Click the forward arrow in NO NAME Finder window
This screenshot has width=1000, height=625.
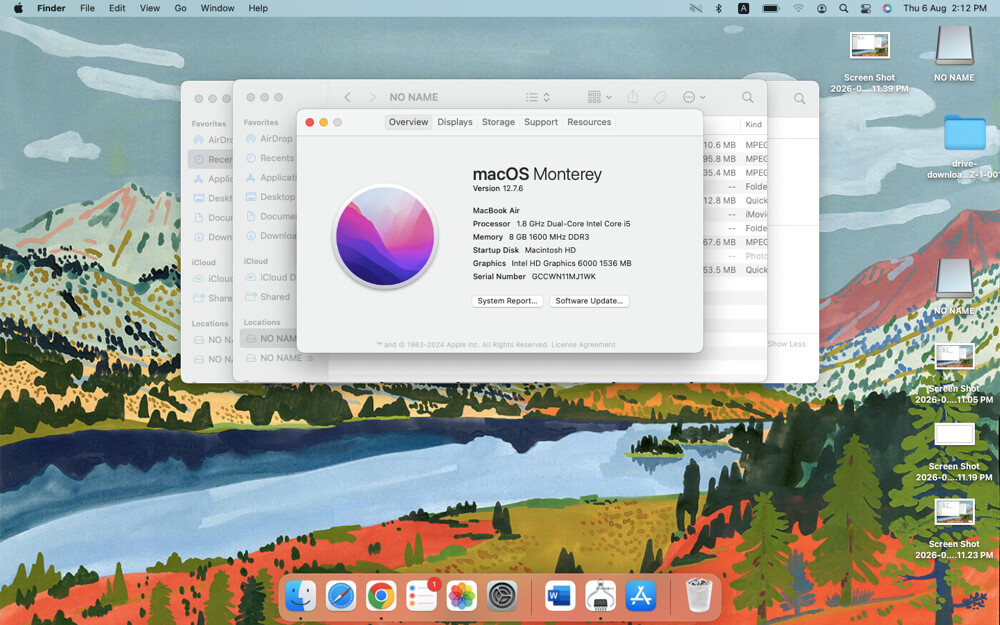pos(372,97)
